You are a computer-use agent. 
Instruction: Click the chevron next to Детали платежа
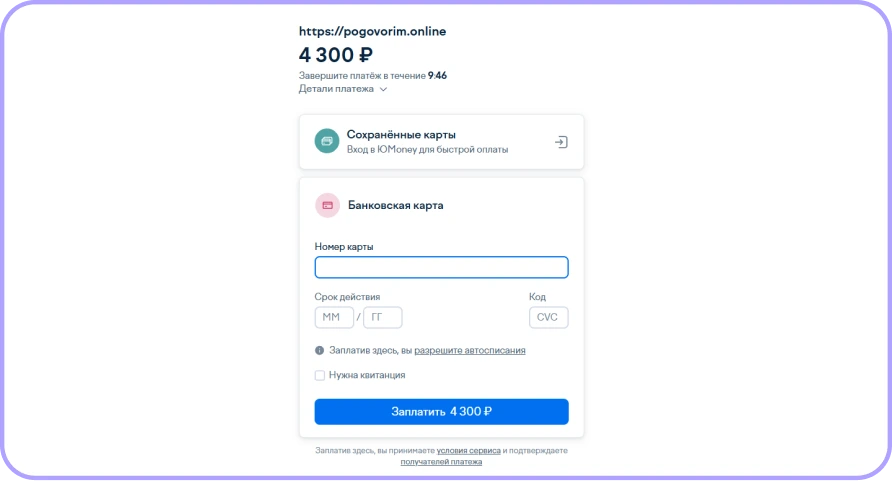(383, 89)
